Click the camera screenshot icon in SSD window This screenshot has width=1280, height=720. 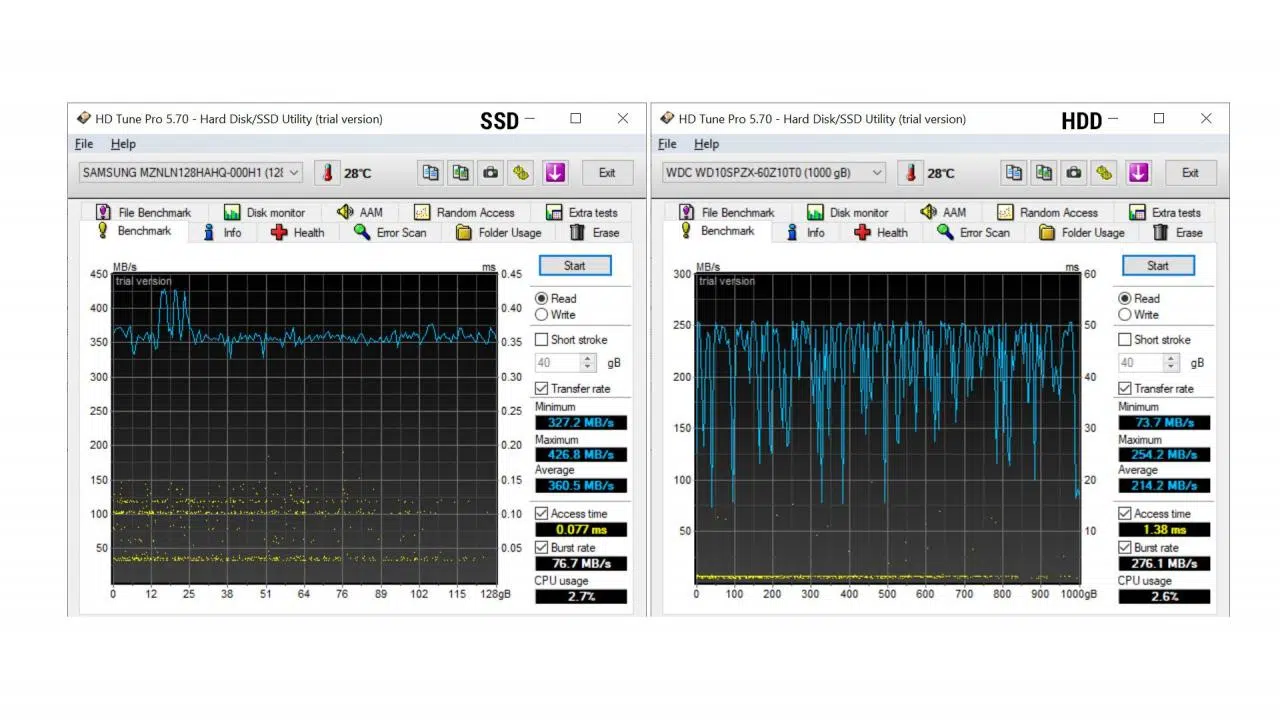click(x=490, y=173)
